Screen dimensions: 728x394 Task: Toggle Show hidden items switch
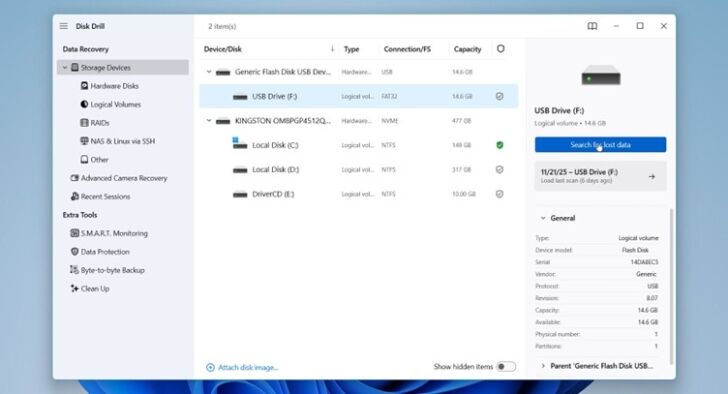click(506, 367)
